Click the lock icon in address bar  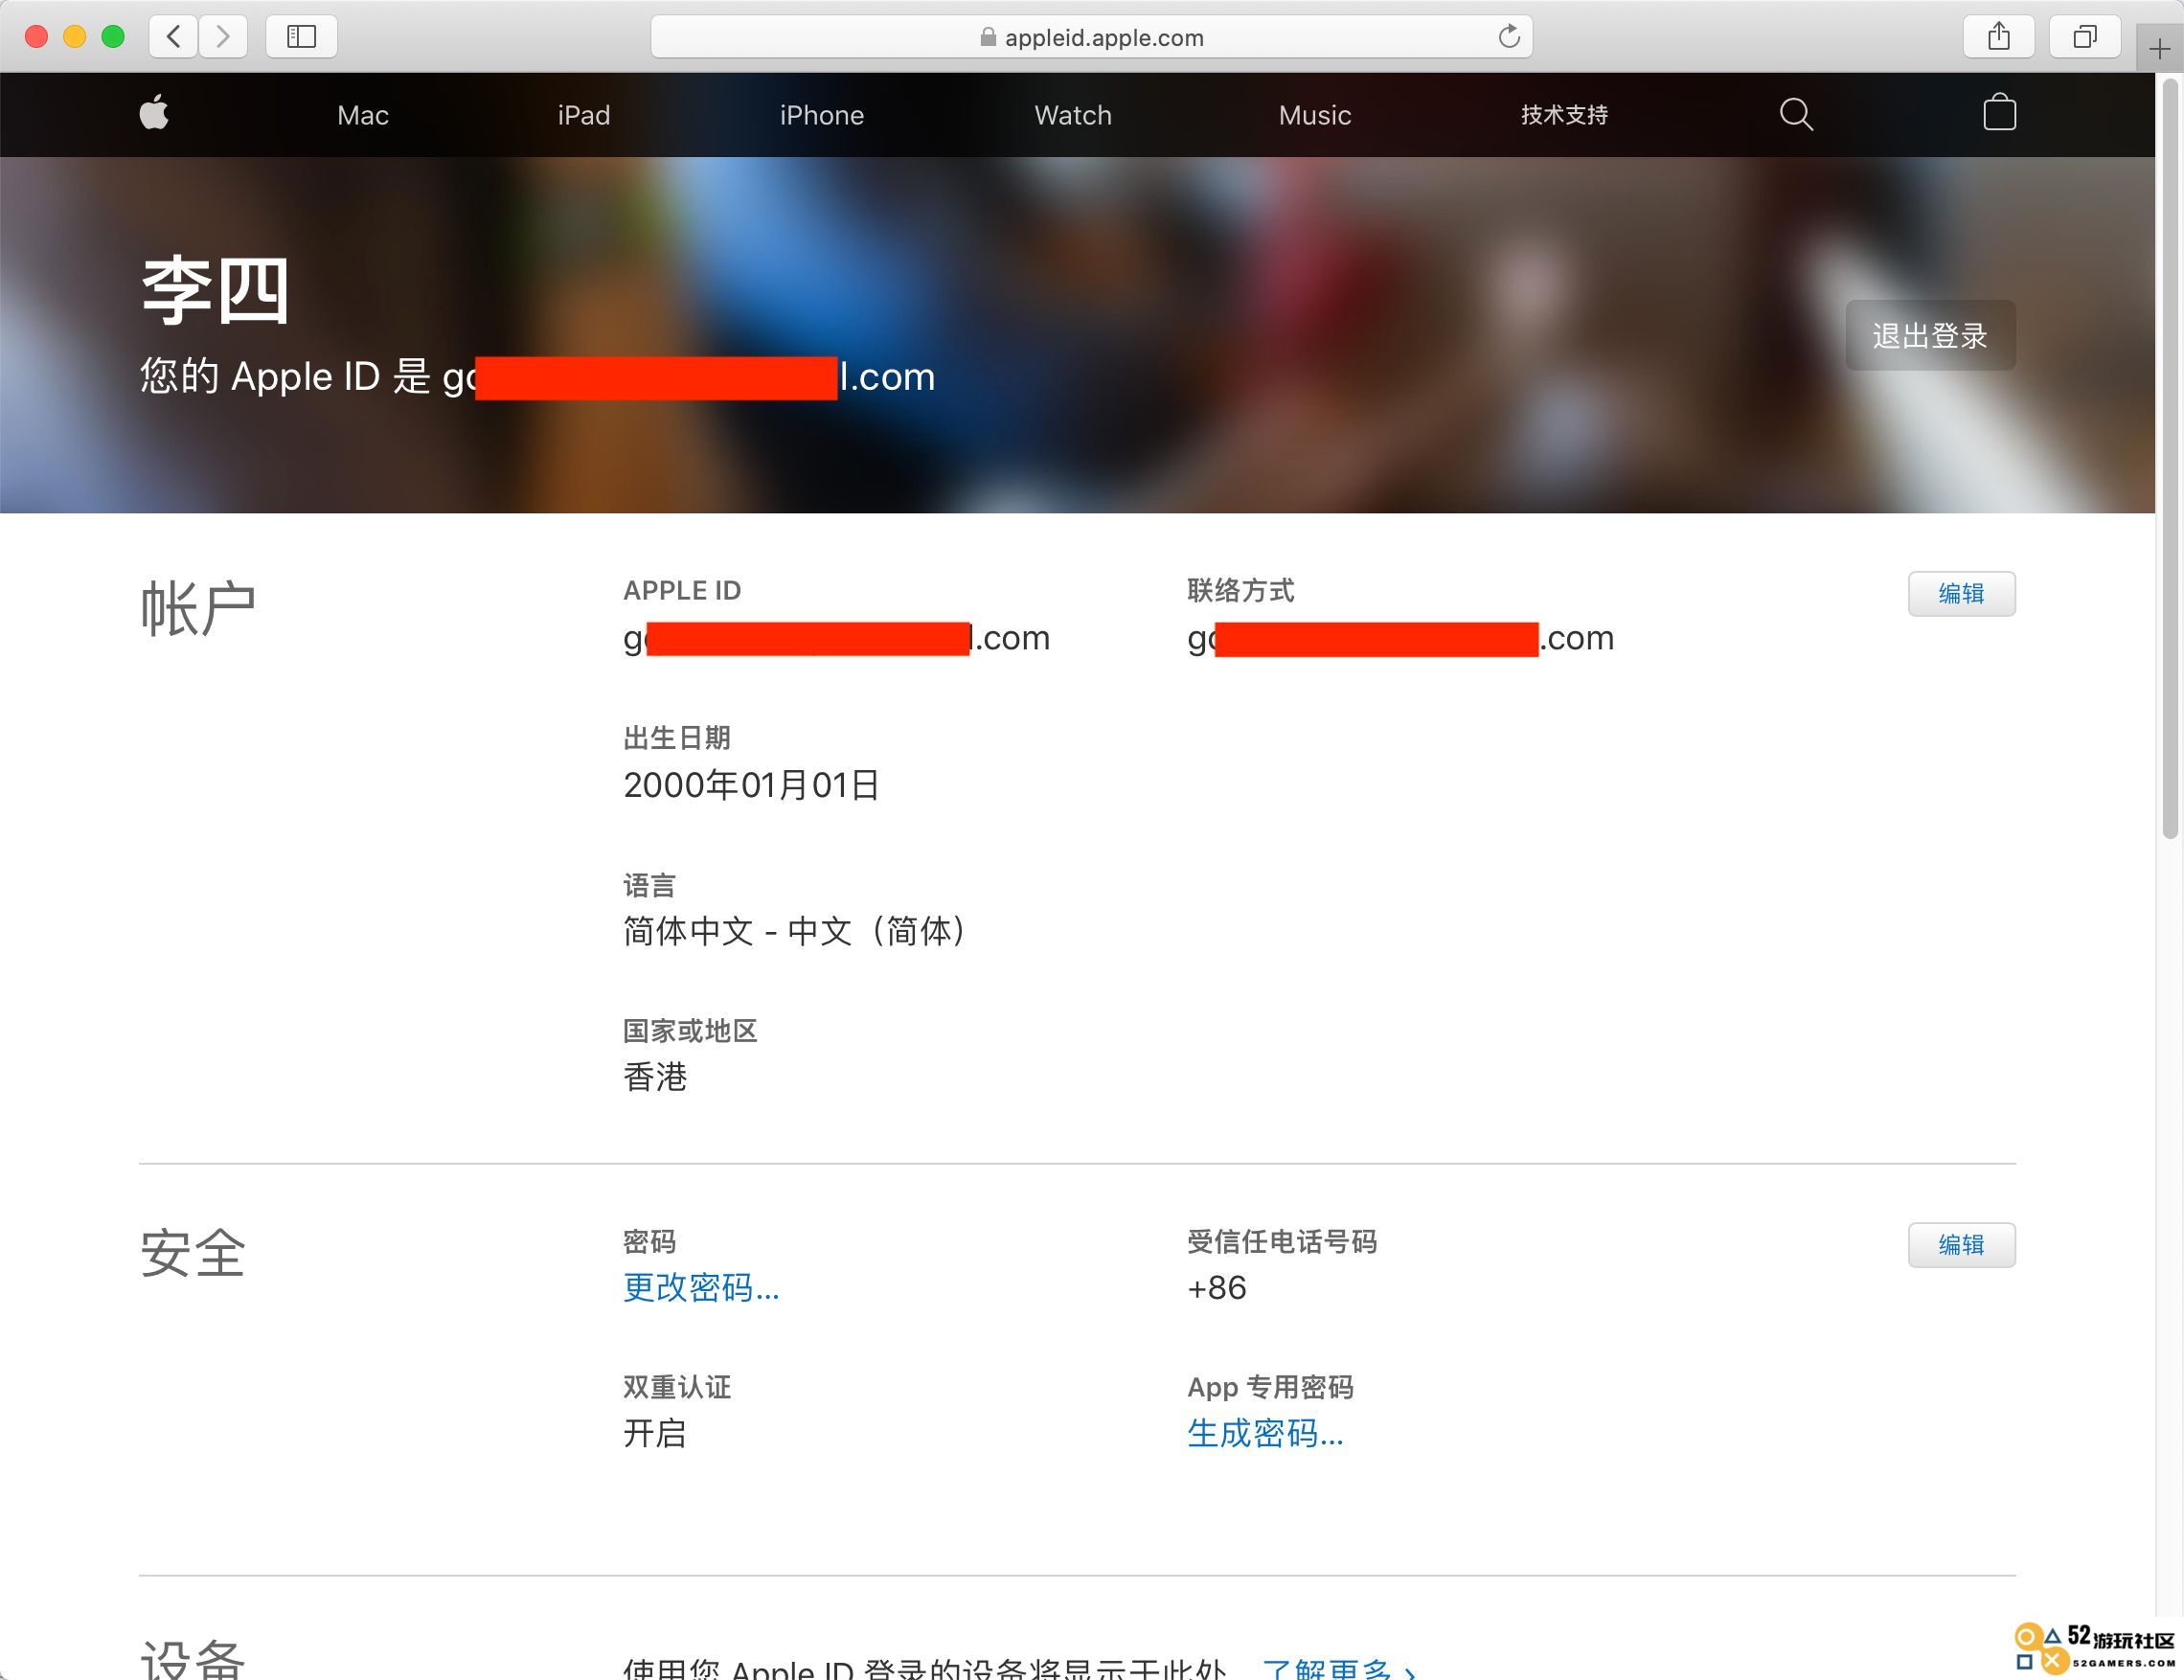[988, 37]
